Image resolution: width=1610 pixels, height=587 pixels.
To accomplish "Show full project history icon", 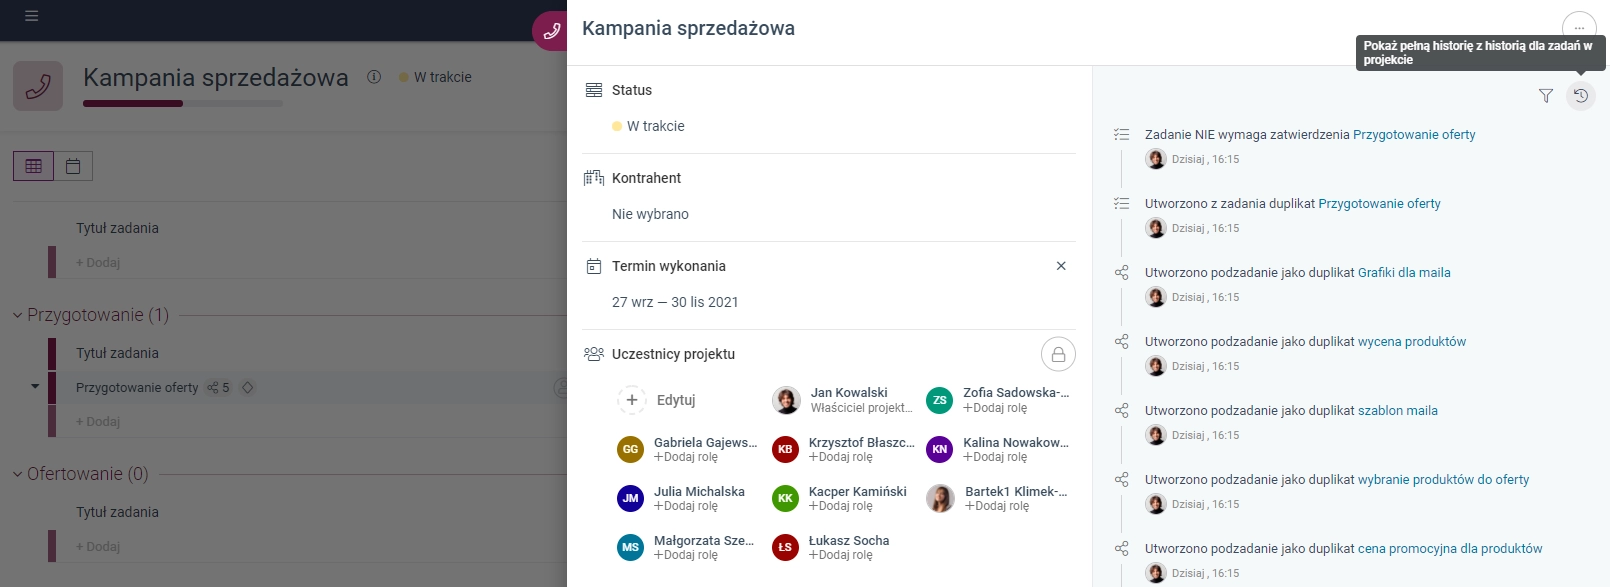I will [x=1581, y=96].
